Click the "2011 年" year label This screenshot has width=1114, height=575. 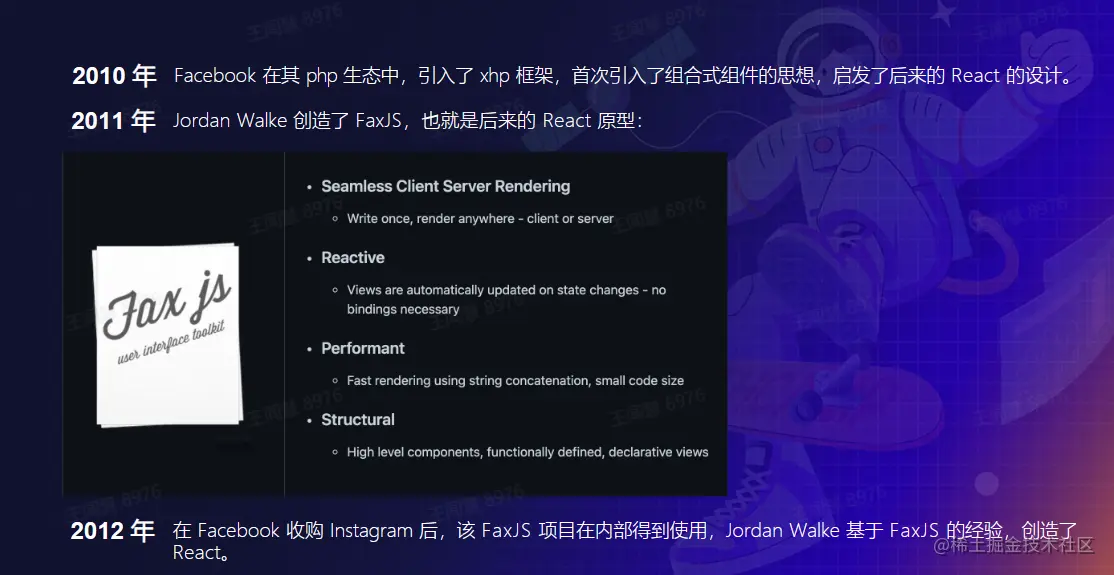point(113,121)
